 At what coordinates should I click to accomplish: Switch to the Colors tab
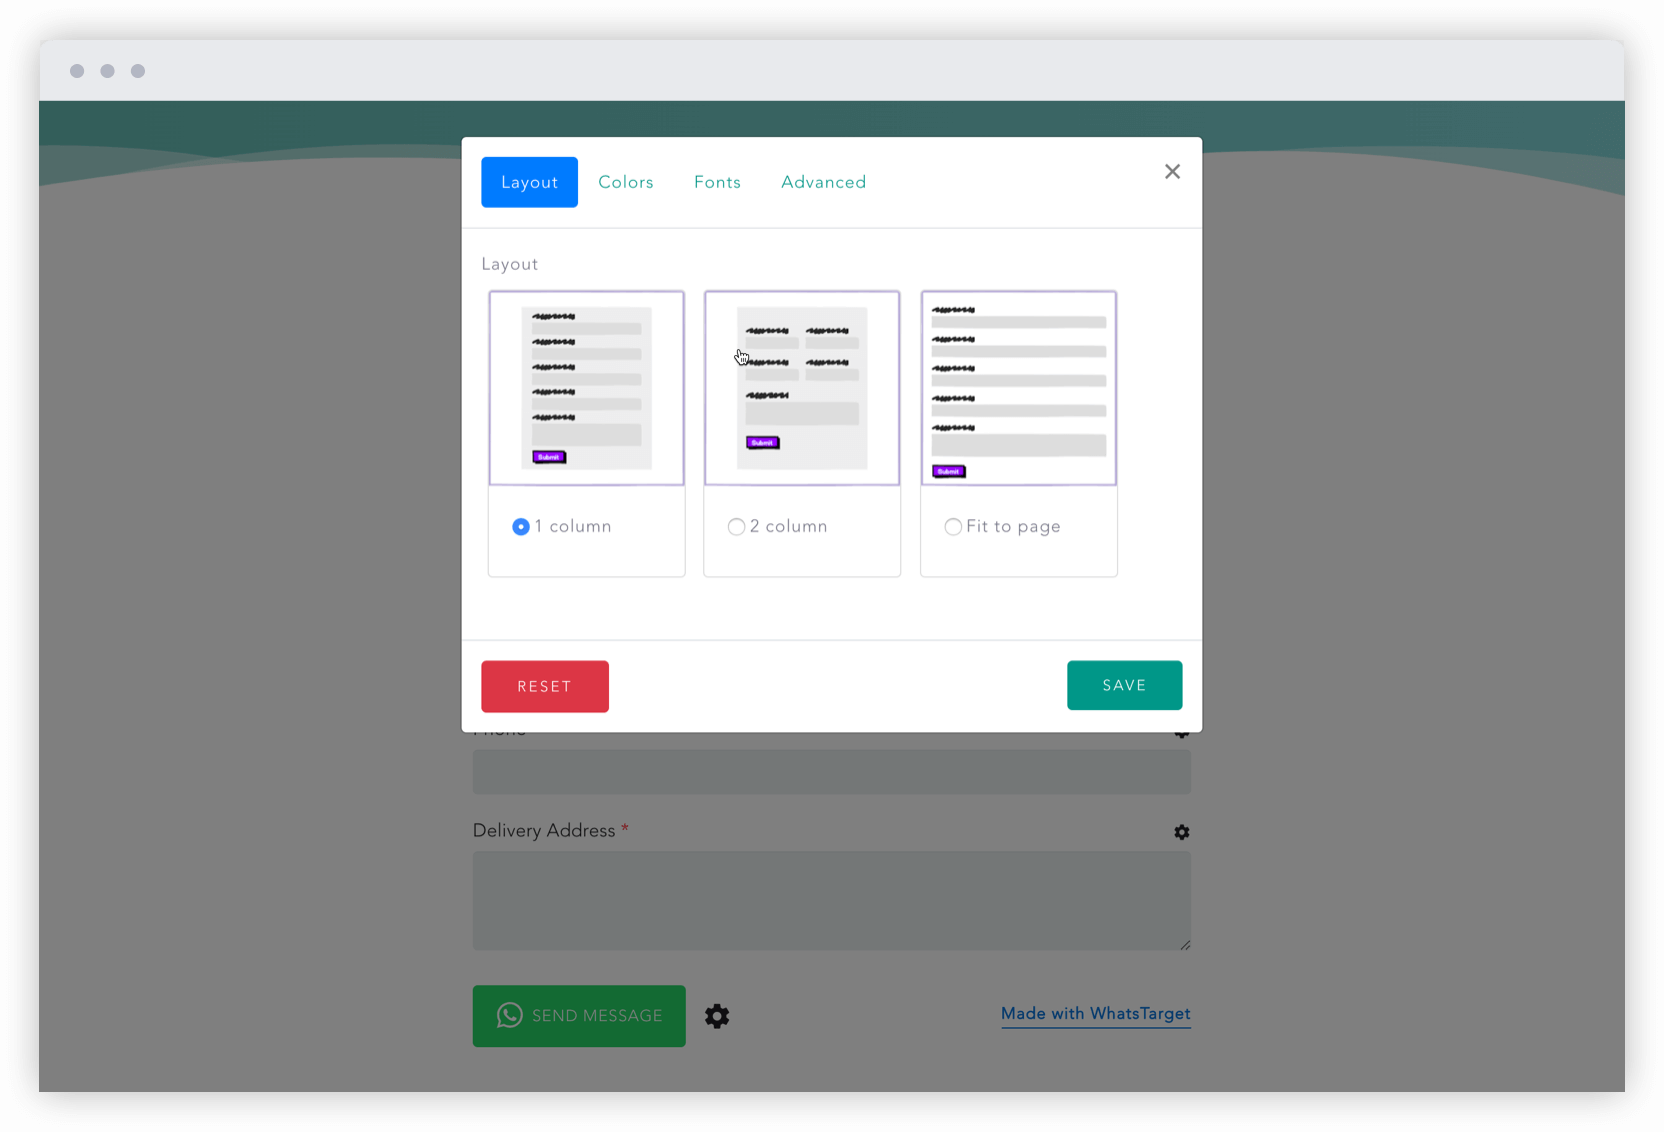pos(626,182)
